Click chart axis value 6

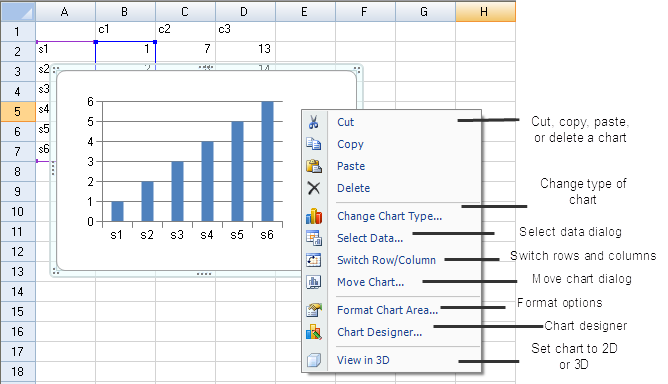[90, 101]
